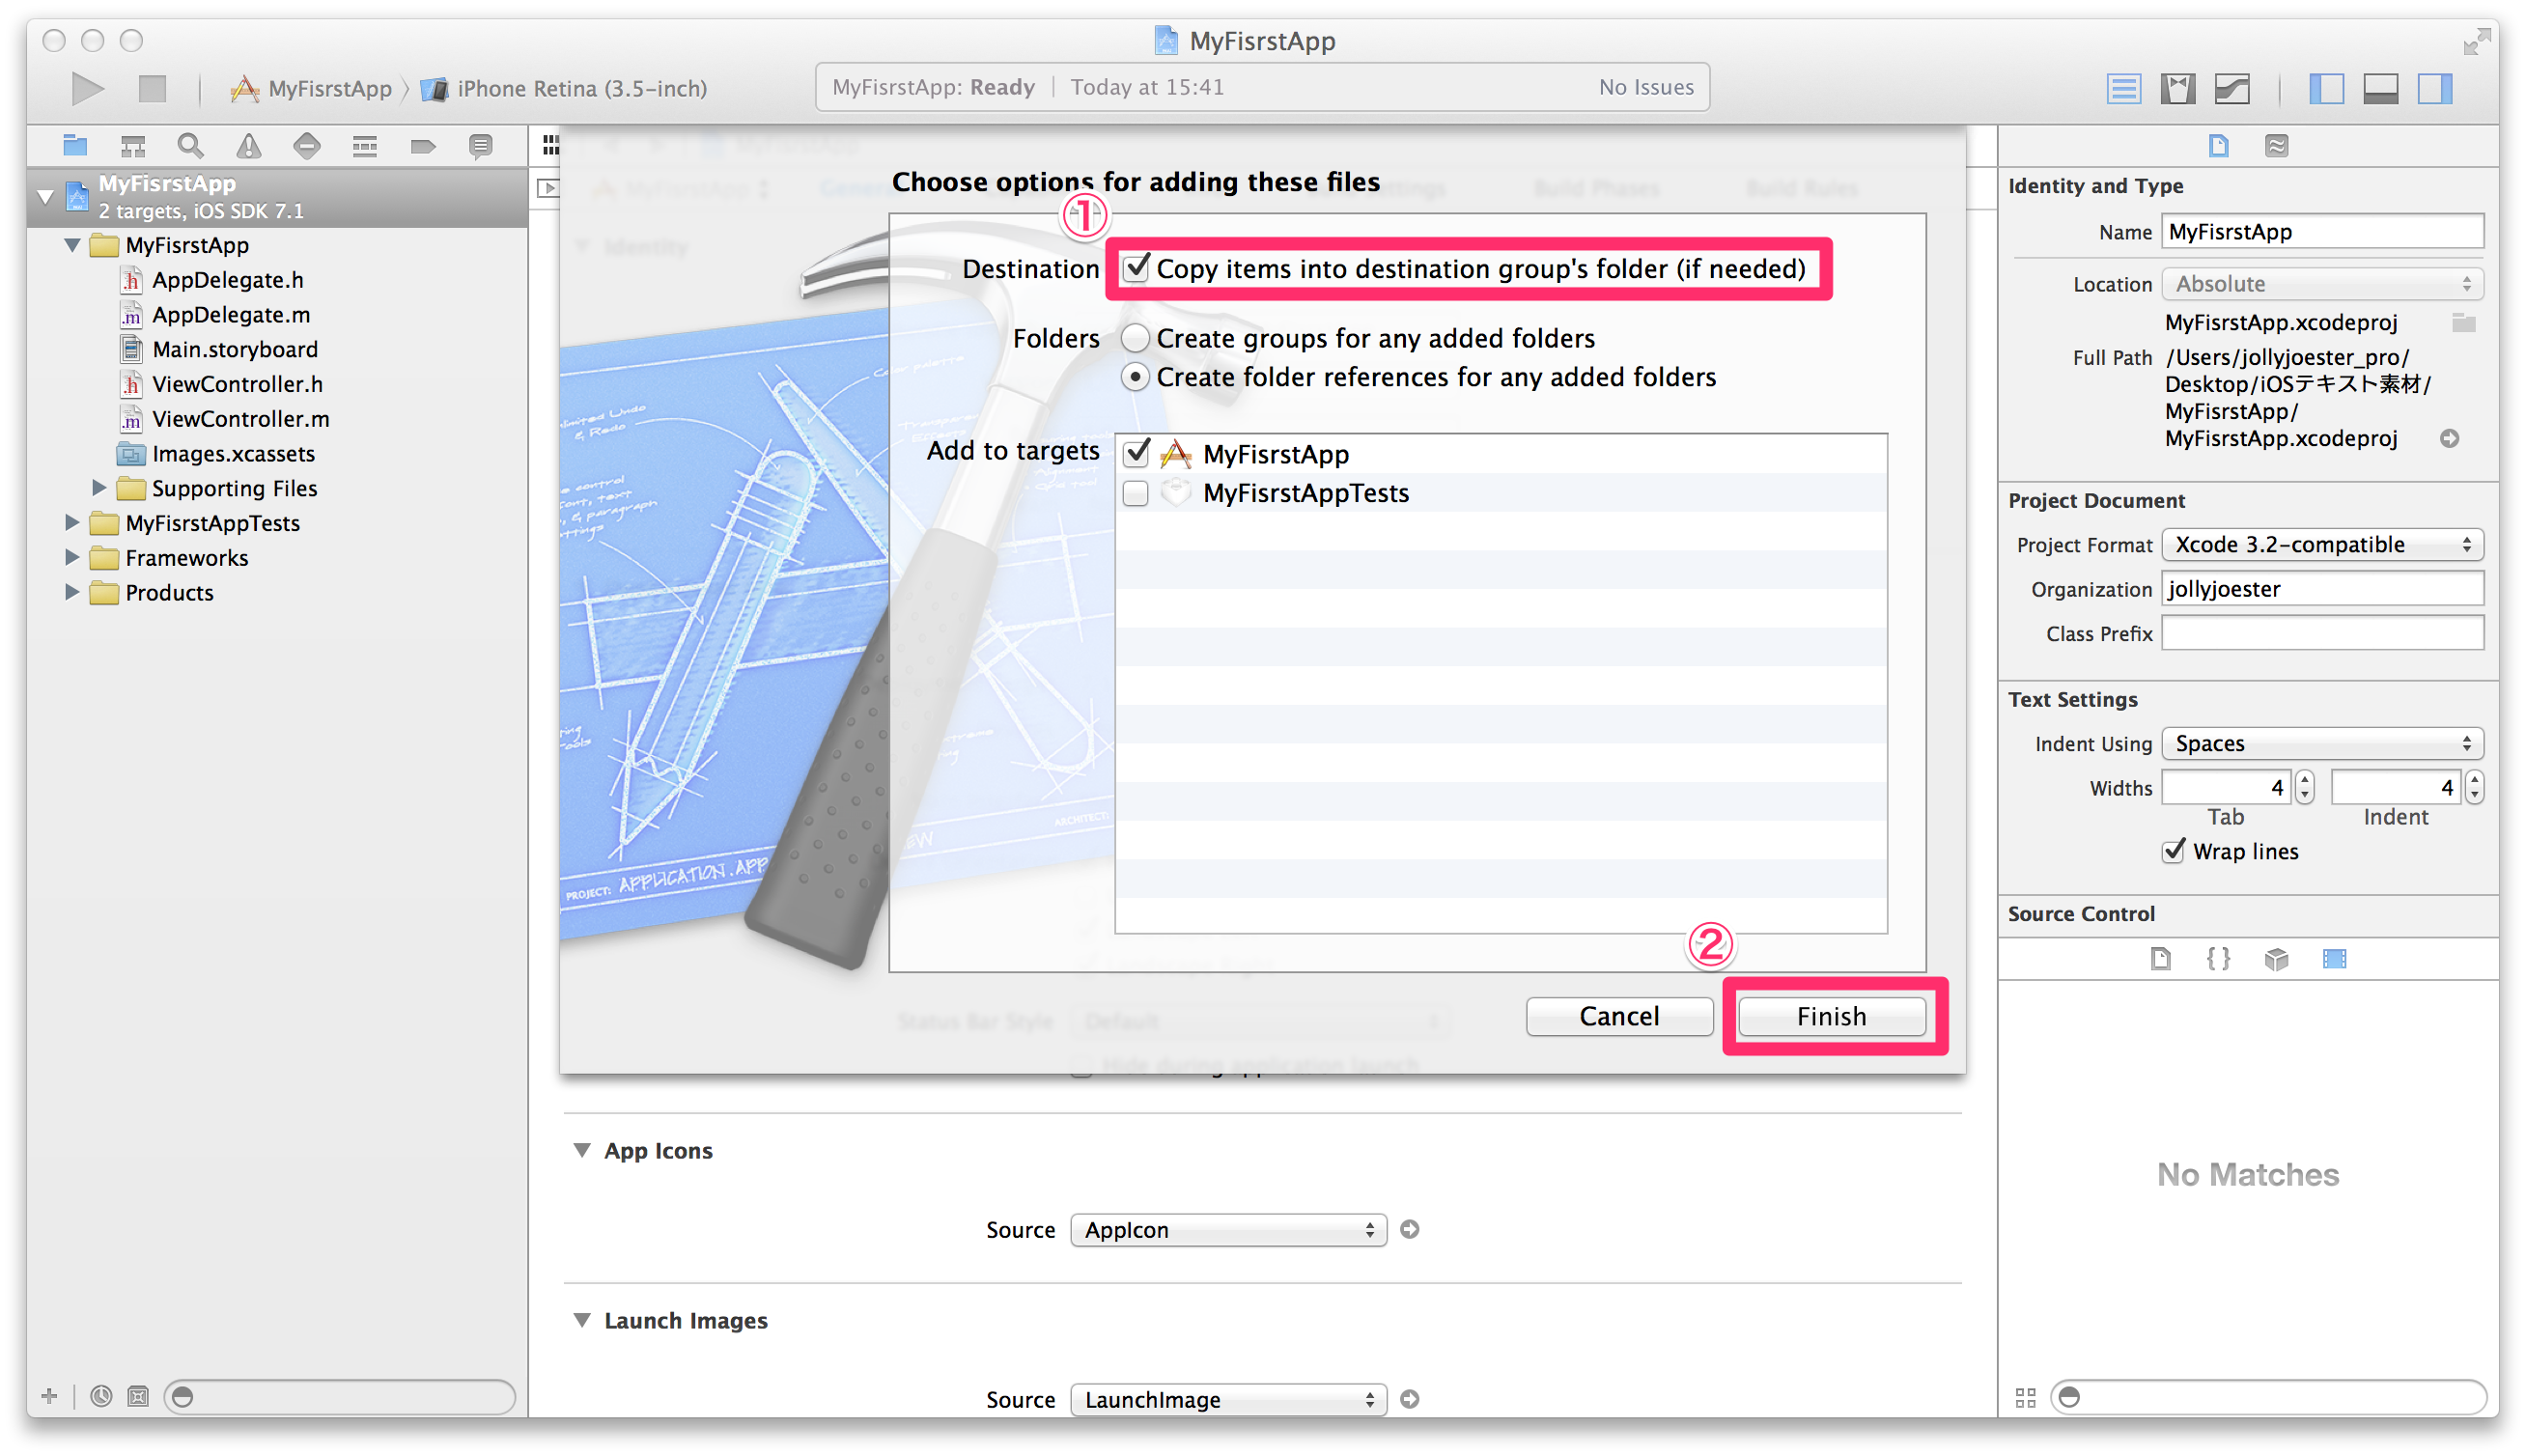Click the Cancel button
This screenshot has width=2526, height=1456.
1618,1016
